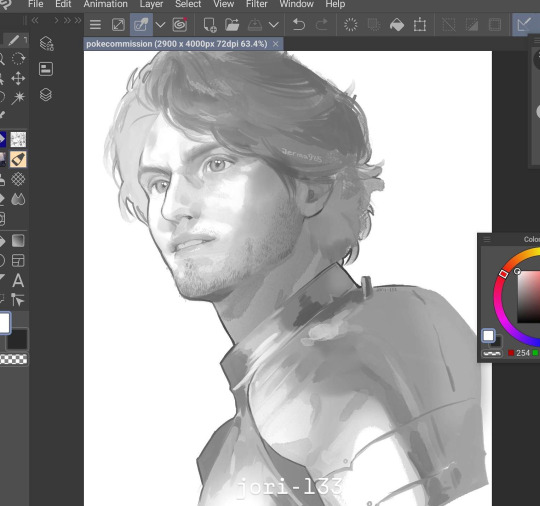Click the dotted circle Clear icon
Screen dimensions: 540x506
(351, 25)
